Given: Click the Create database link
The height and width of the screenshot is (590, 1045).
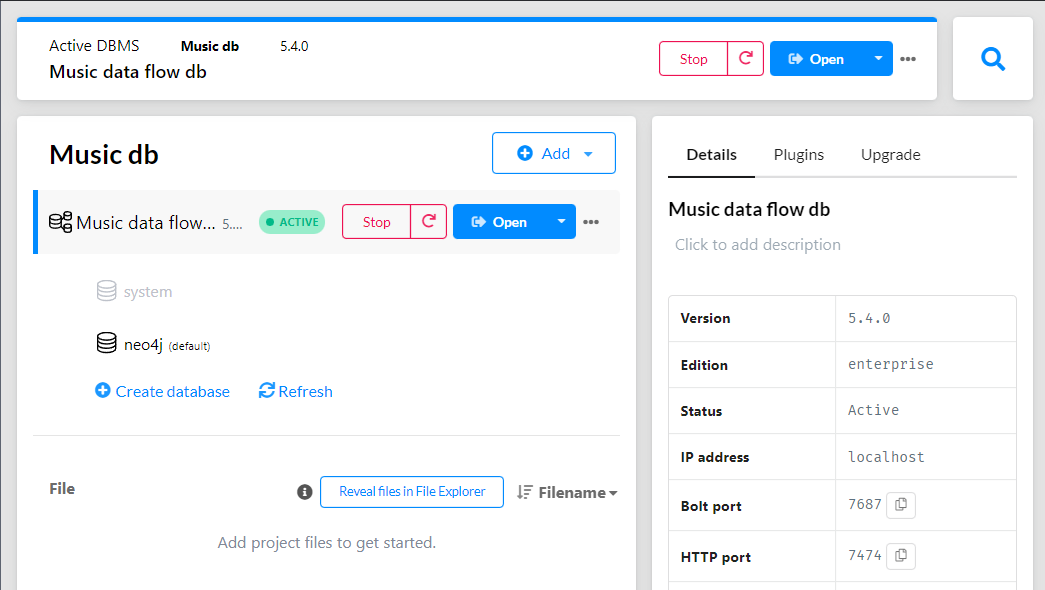Looking at the screenshot, I should coord(162,391).
